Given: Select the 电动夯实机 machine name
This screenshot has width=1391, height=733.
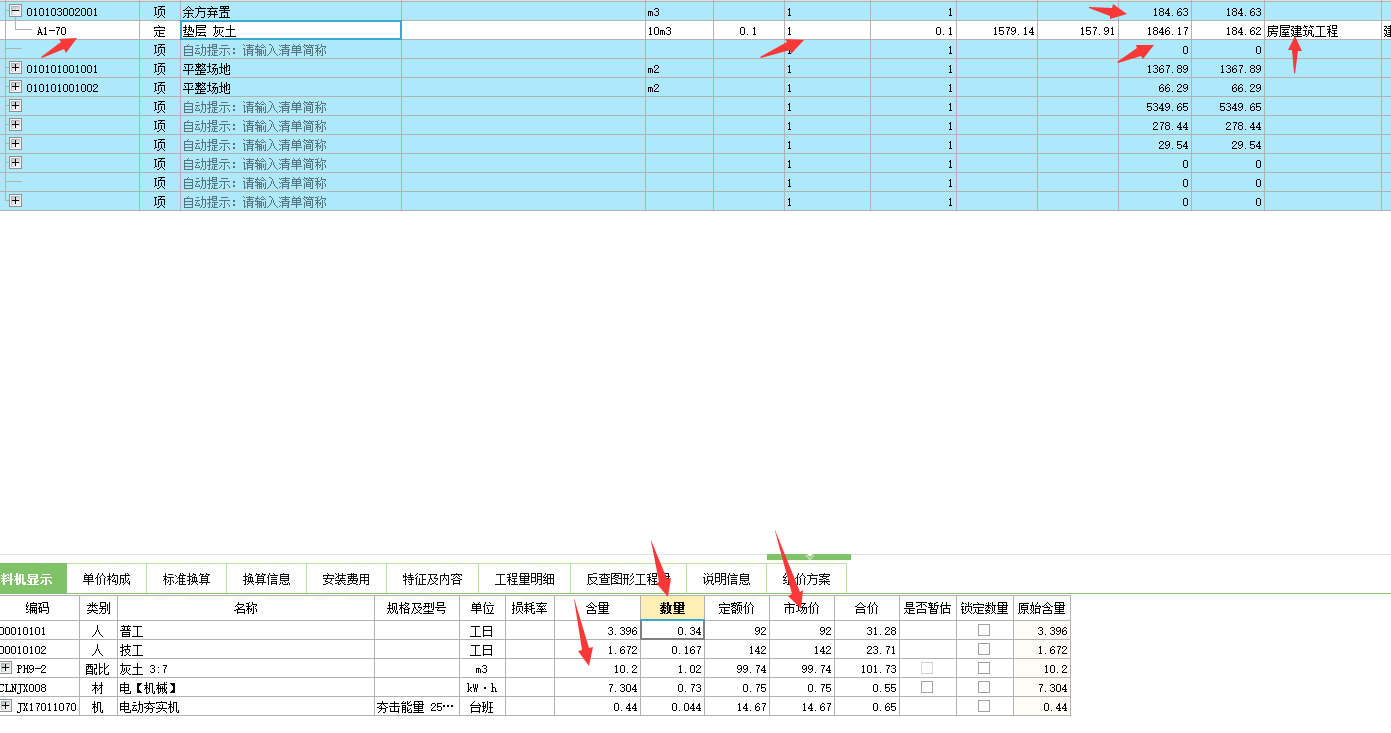Looking at the screenshot, I should pos(150,707).
